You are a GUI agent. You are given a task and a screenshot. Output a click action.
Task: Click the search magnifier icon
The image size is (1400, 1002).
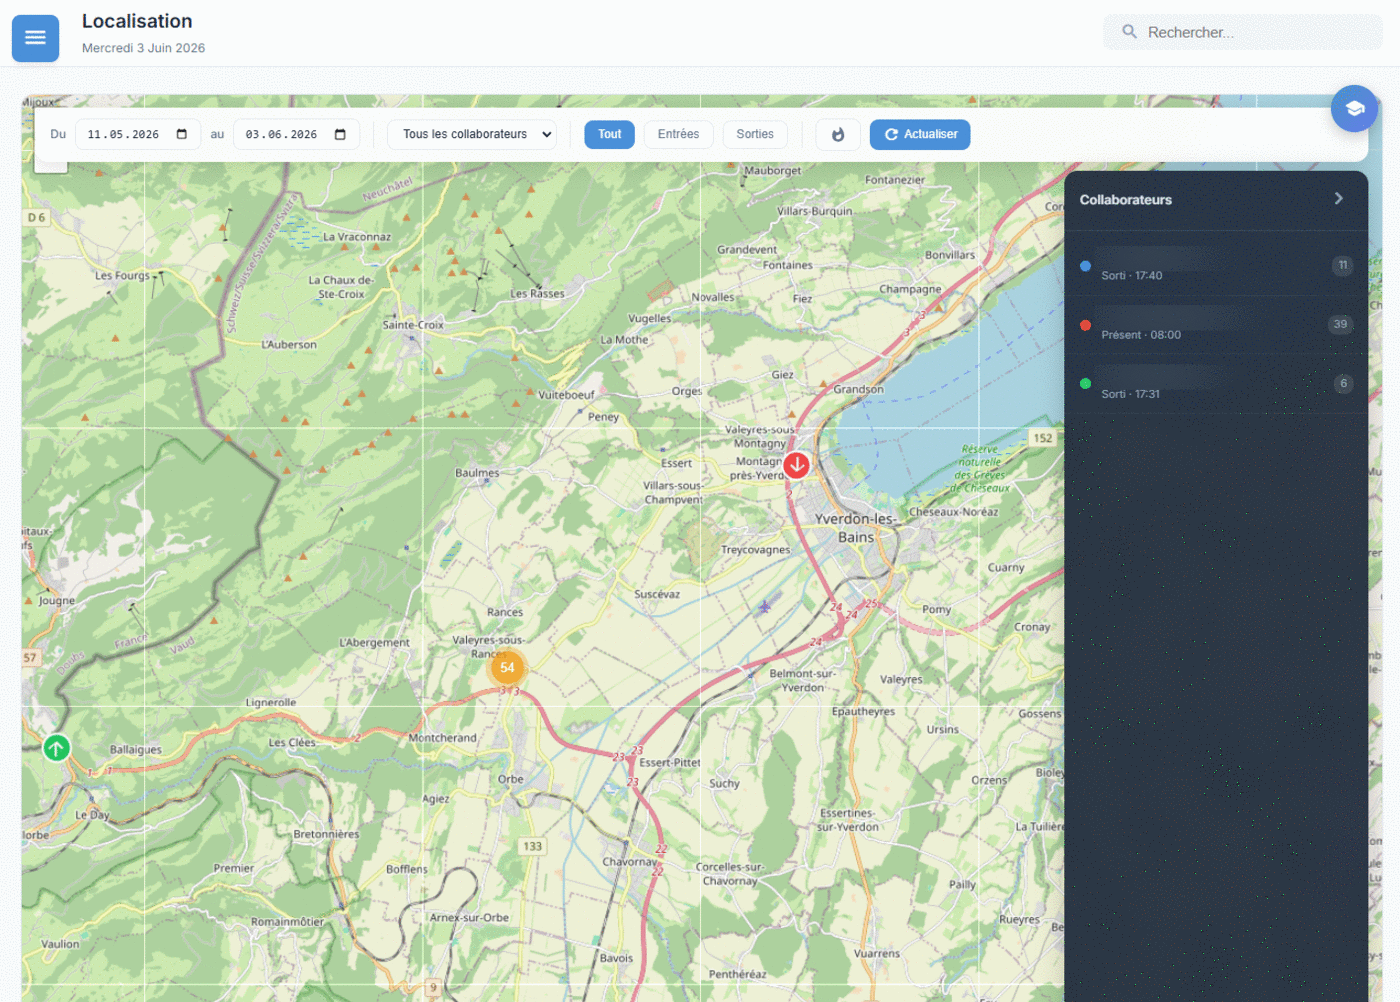pyautogui.click(x=1129, y=32)
